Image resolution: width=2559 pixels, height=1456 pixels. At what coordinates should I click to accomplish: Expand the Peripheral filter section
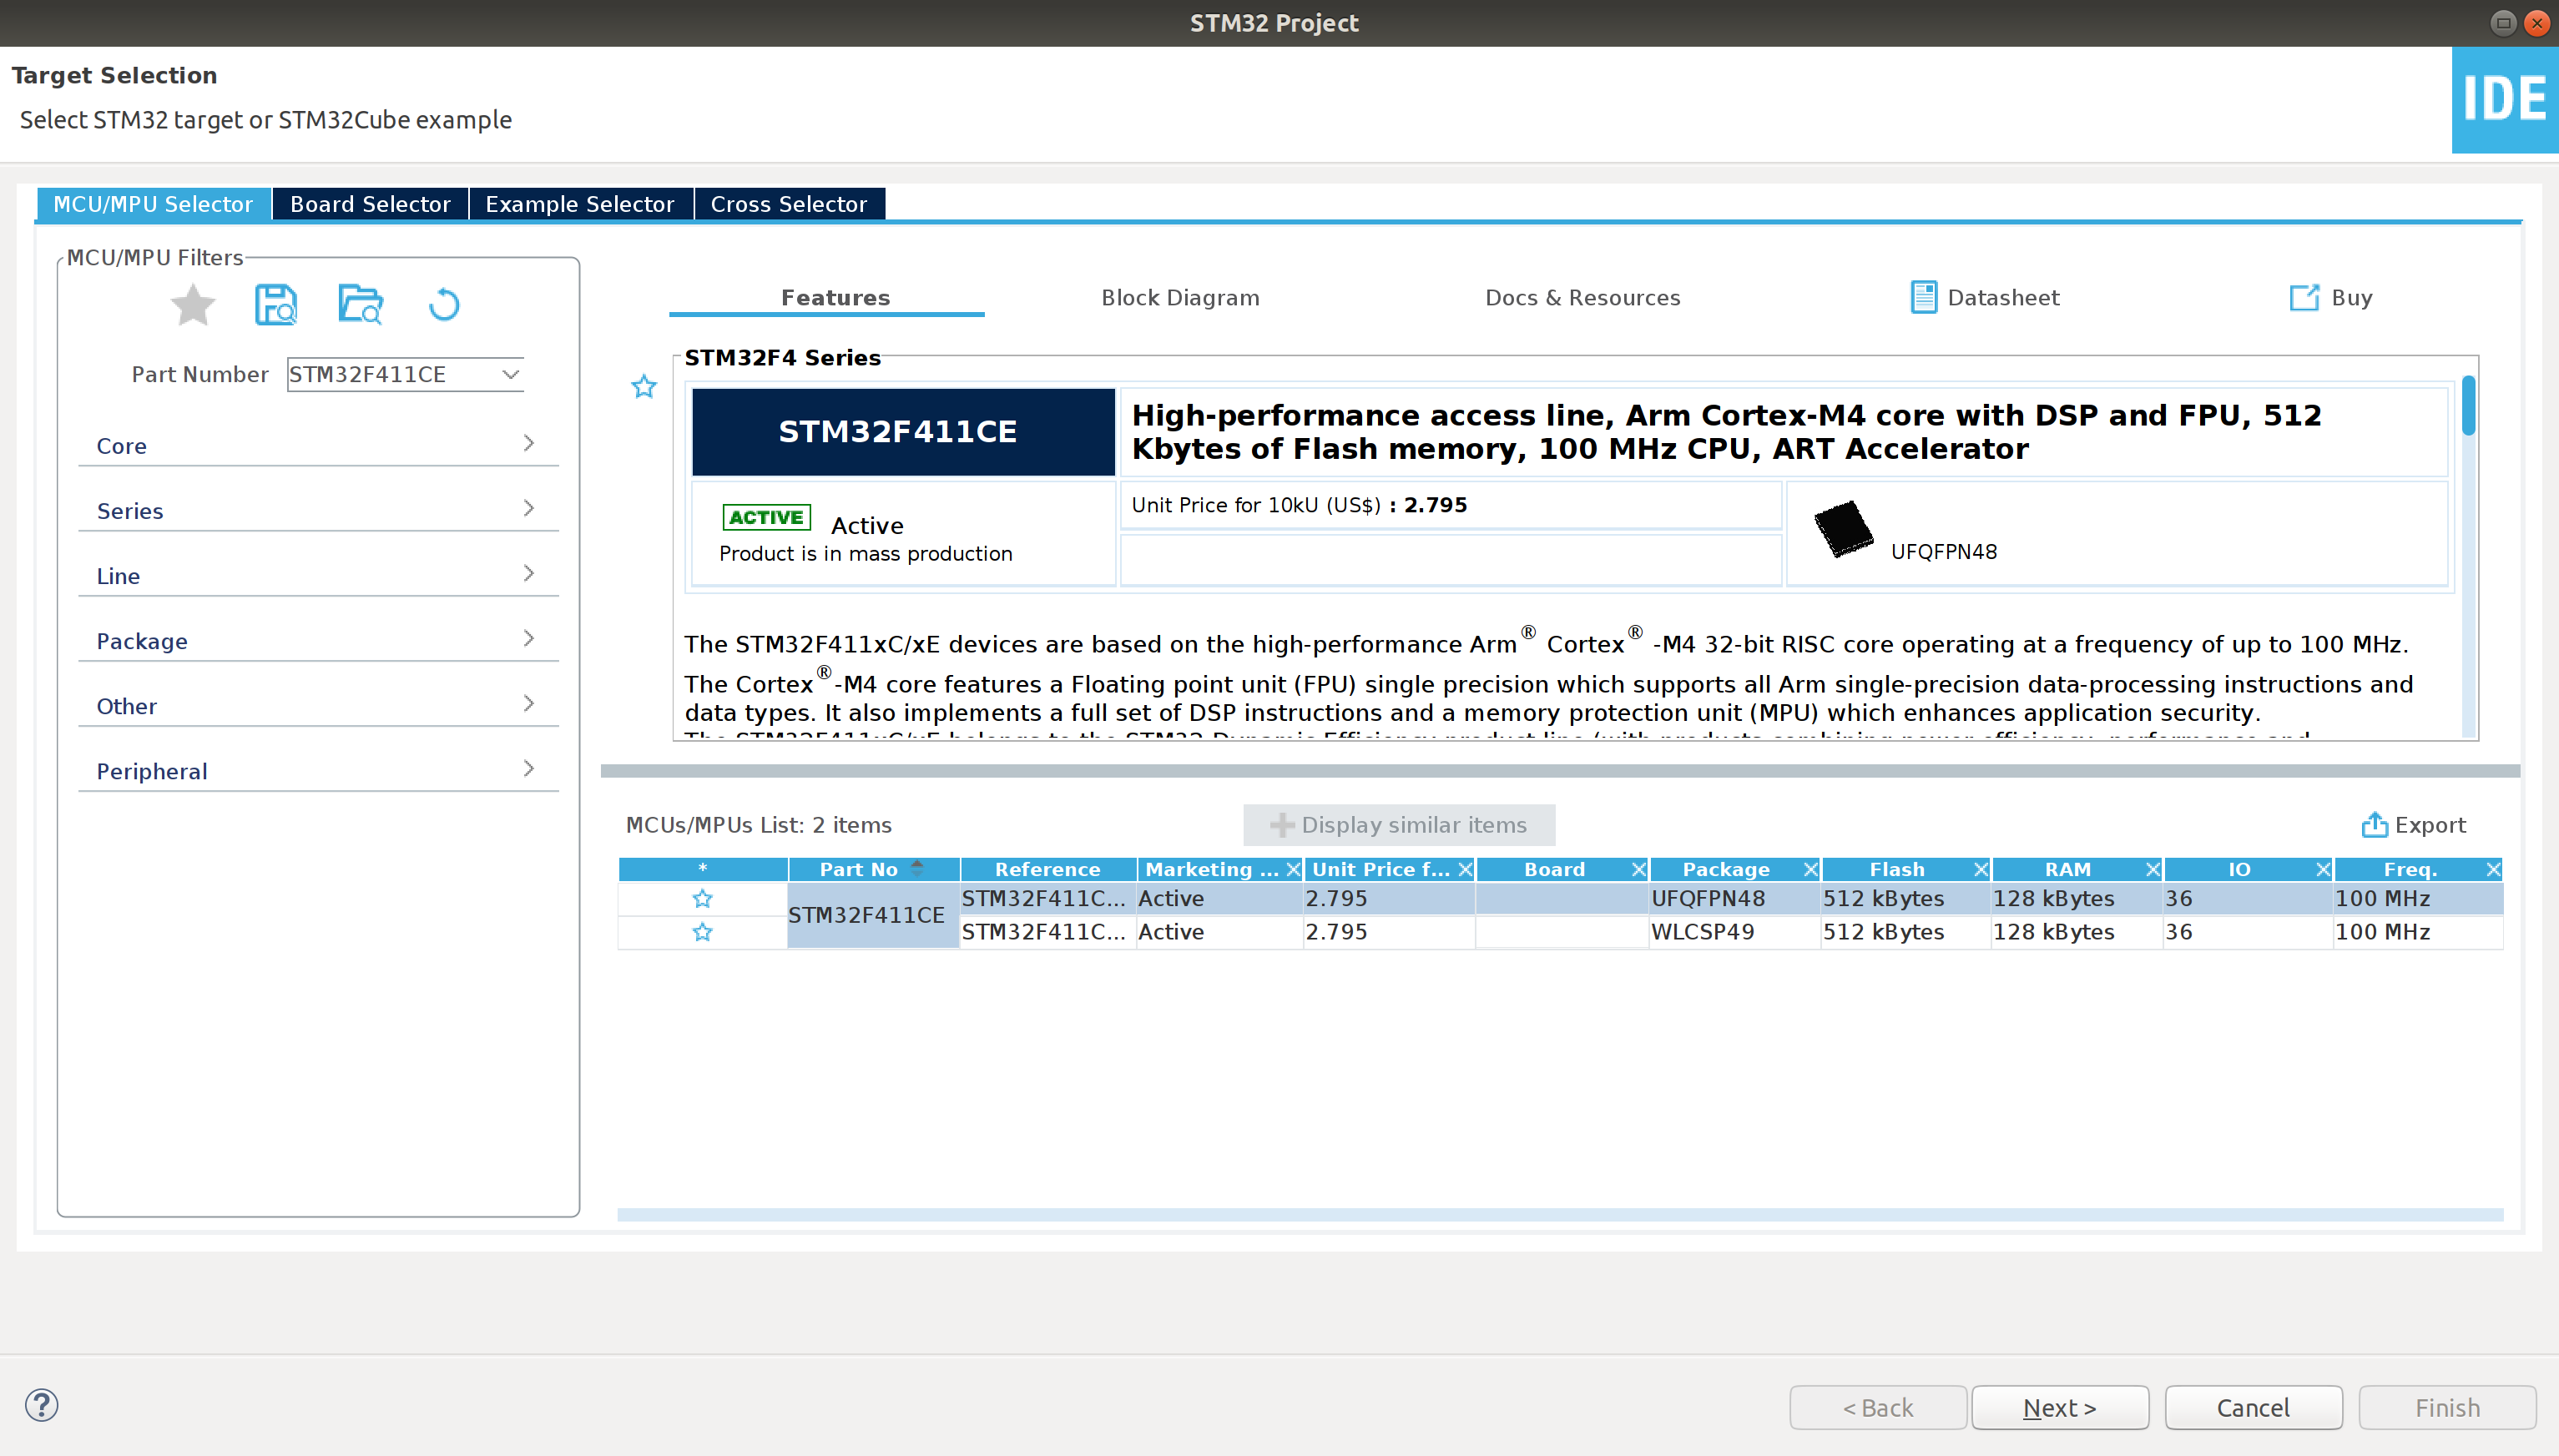click(x=318, y=770)
